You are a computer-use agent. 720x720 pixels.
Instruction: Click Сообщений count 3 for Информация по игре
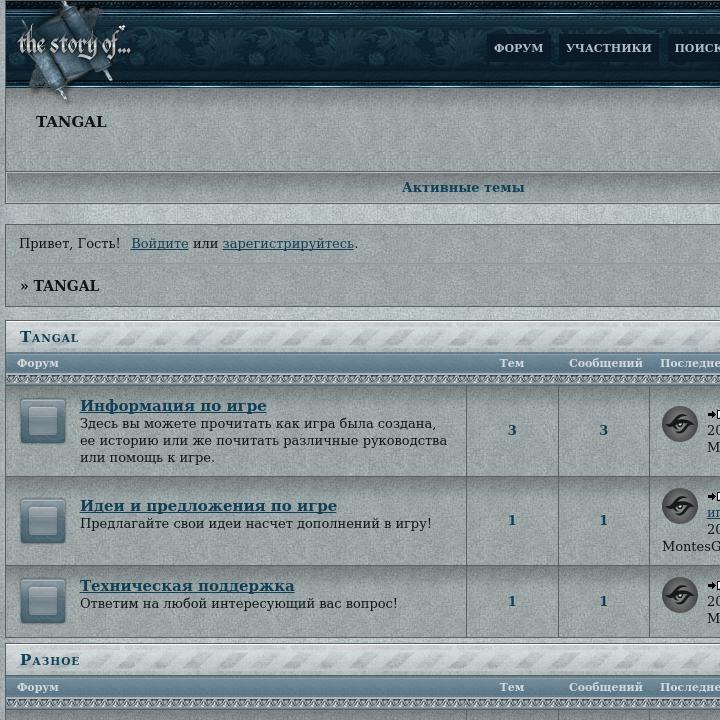point(603,430)
